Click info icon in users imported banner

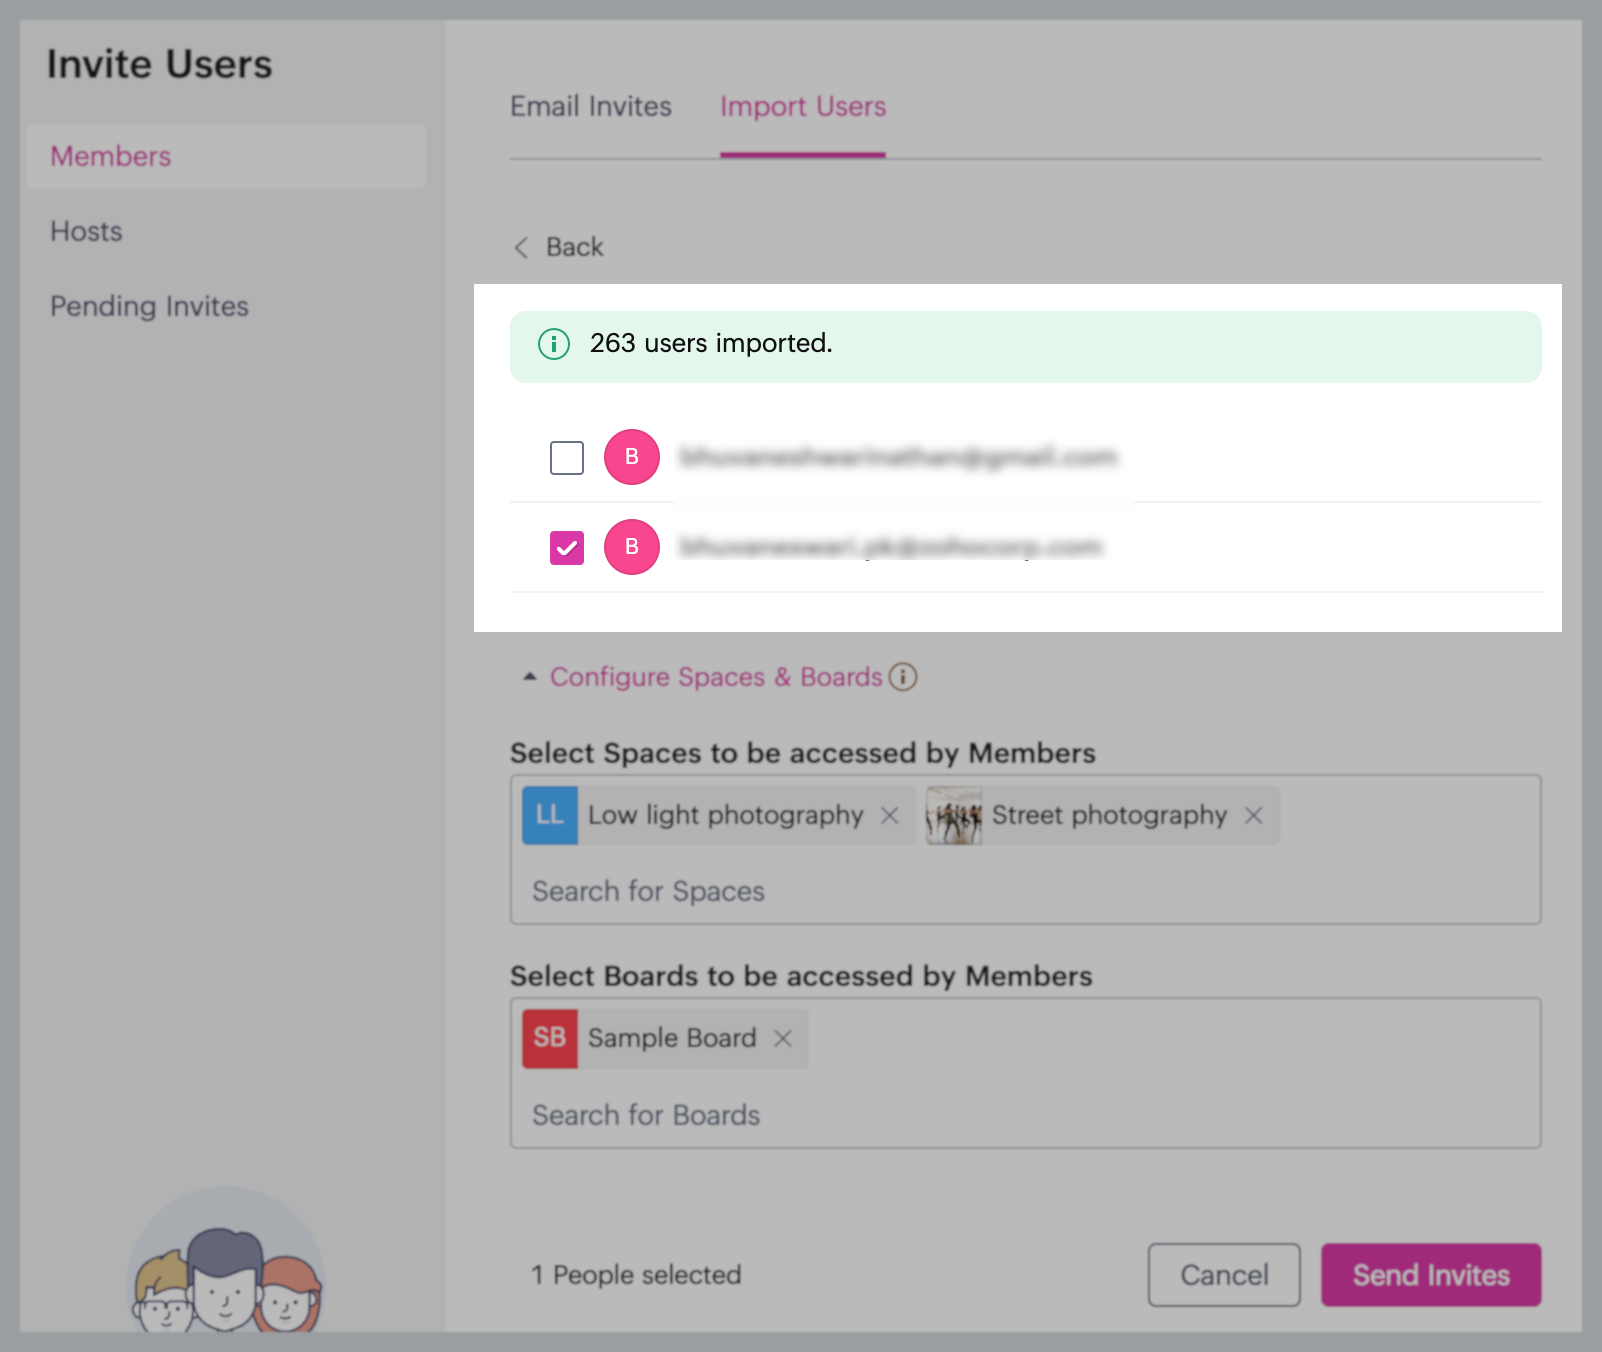click(x=554, y=344)
